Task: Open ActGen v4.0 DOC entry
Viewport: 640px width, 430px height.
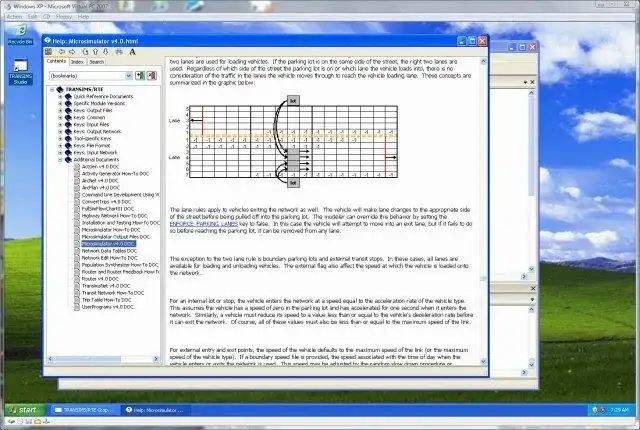Action: point(100,166)
